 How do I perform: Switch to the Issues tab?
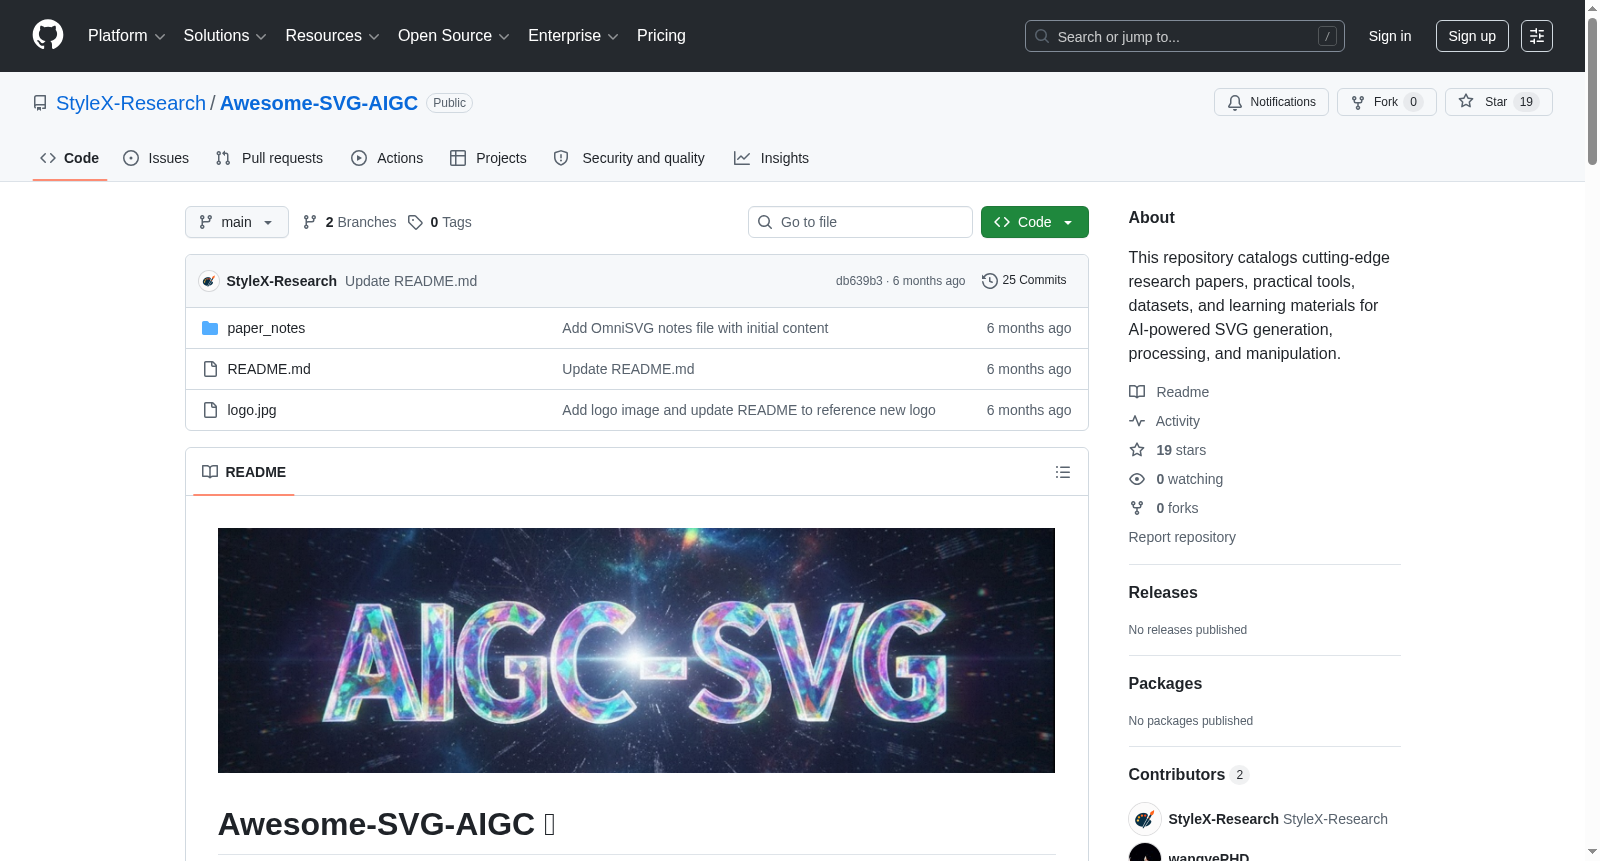(x=156, y=158)
